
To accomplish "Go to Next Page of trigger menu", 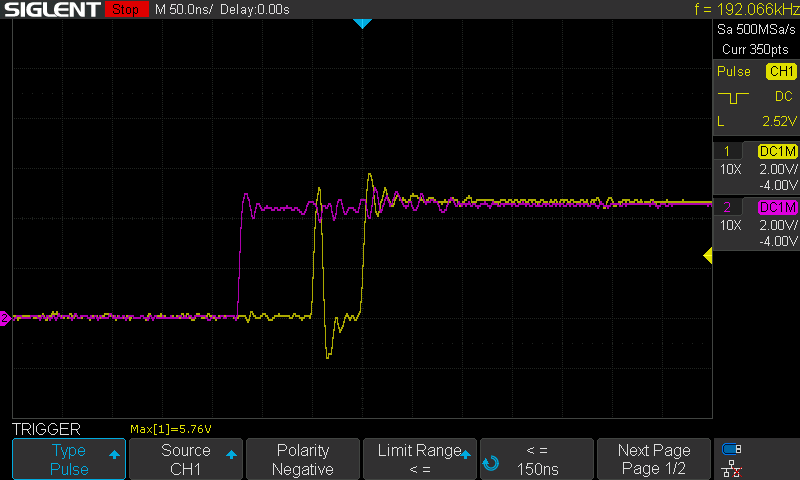I will point(654,459).
